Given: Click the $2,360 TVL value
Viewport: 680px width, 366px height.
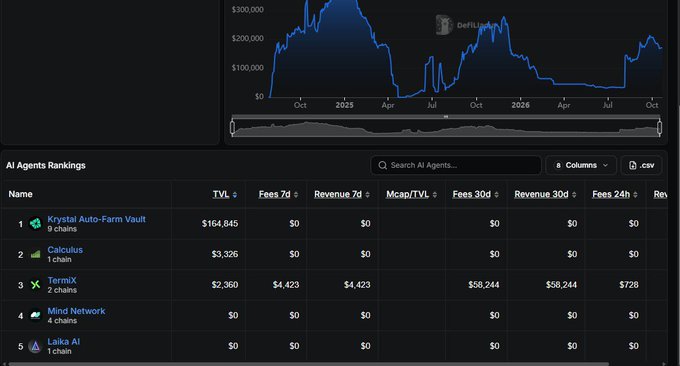Looking at the screenshot, I should pyautogui.click(x=225, y=285).
